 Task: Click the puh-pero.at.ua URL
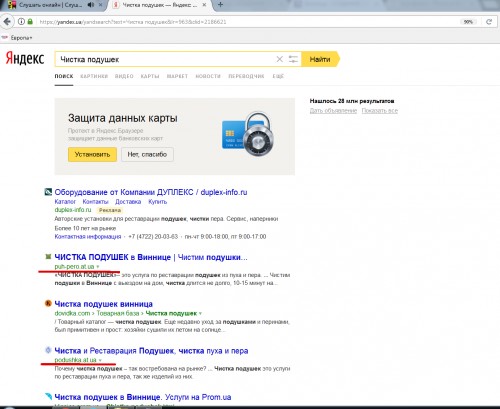(74, 267)
